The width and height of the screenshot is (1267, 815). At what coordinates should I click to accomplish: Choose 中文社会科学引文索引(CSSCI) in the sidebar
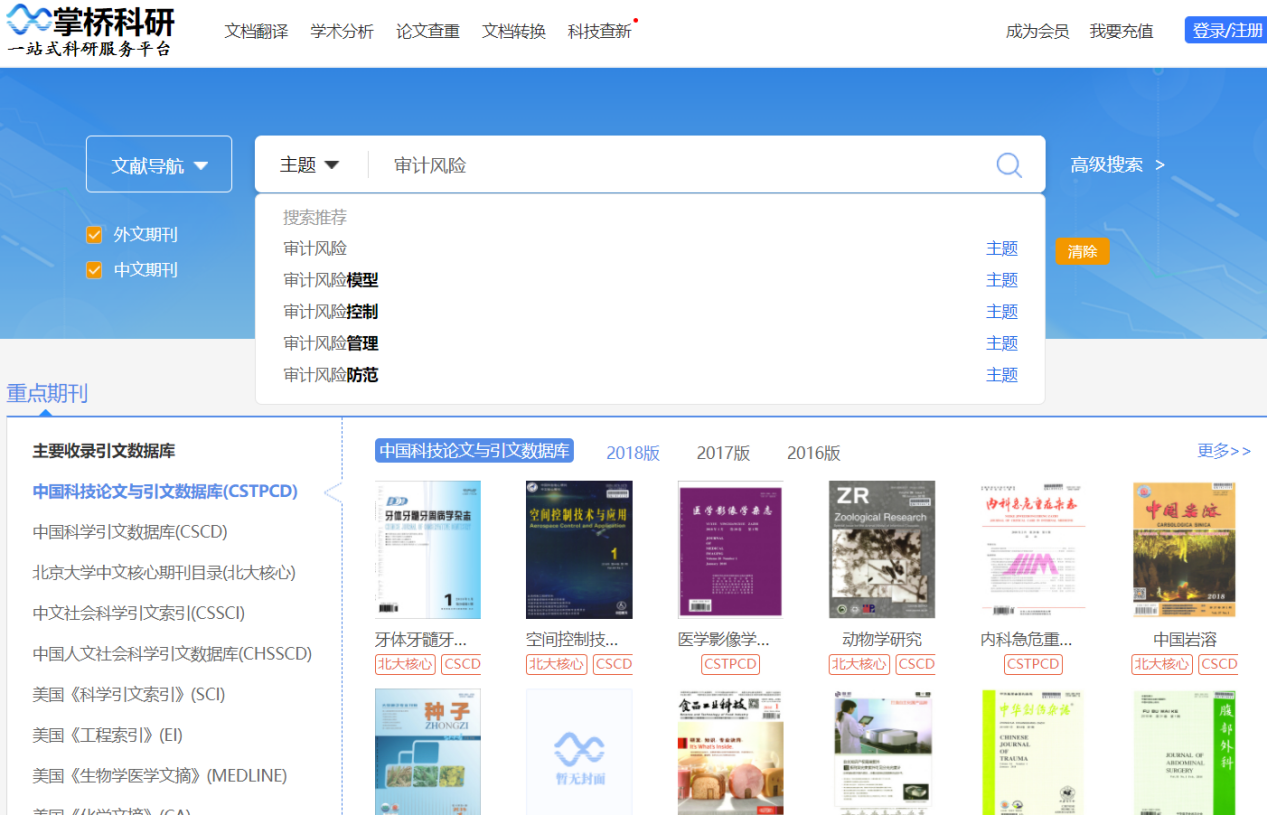coord(139,613)
